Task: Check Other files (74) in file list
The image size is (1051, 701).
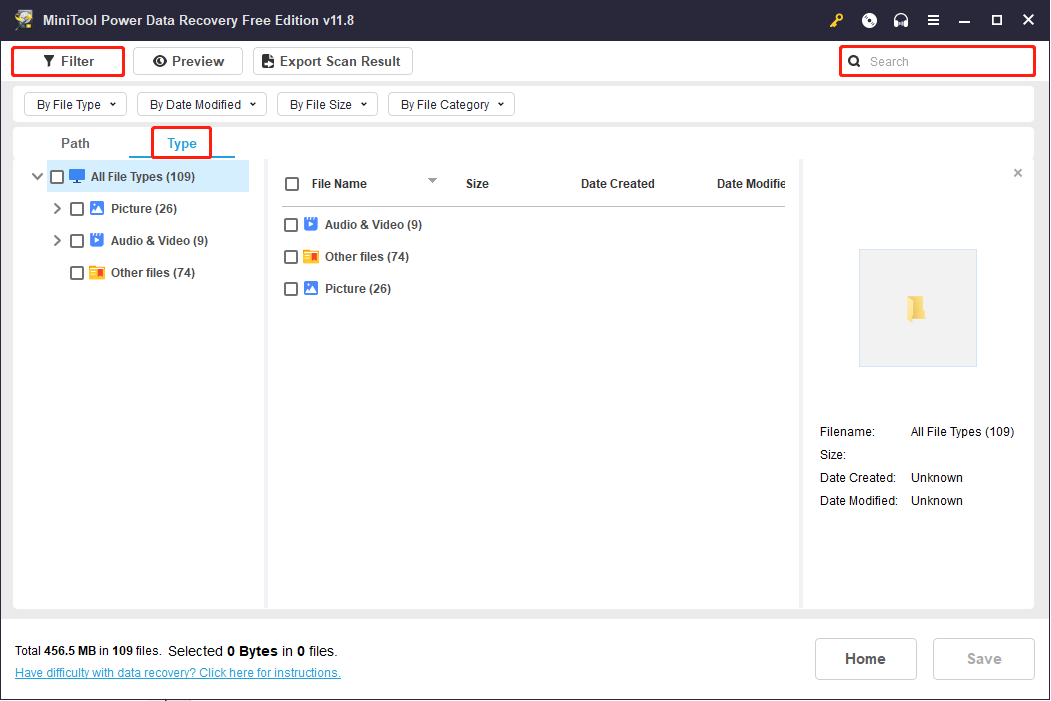Action: pos(291,257)
